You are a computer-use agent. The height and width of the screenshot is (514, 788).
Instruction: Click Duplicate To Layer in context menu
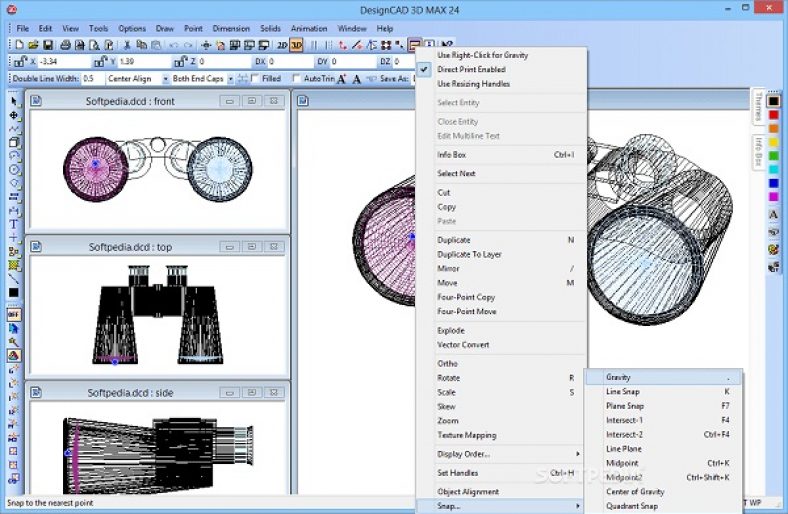469,254
